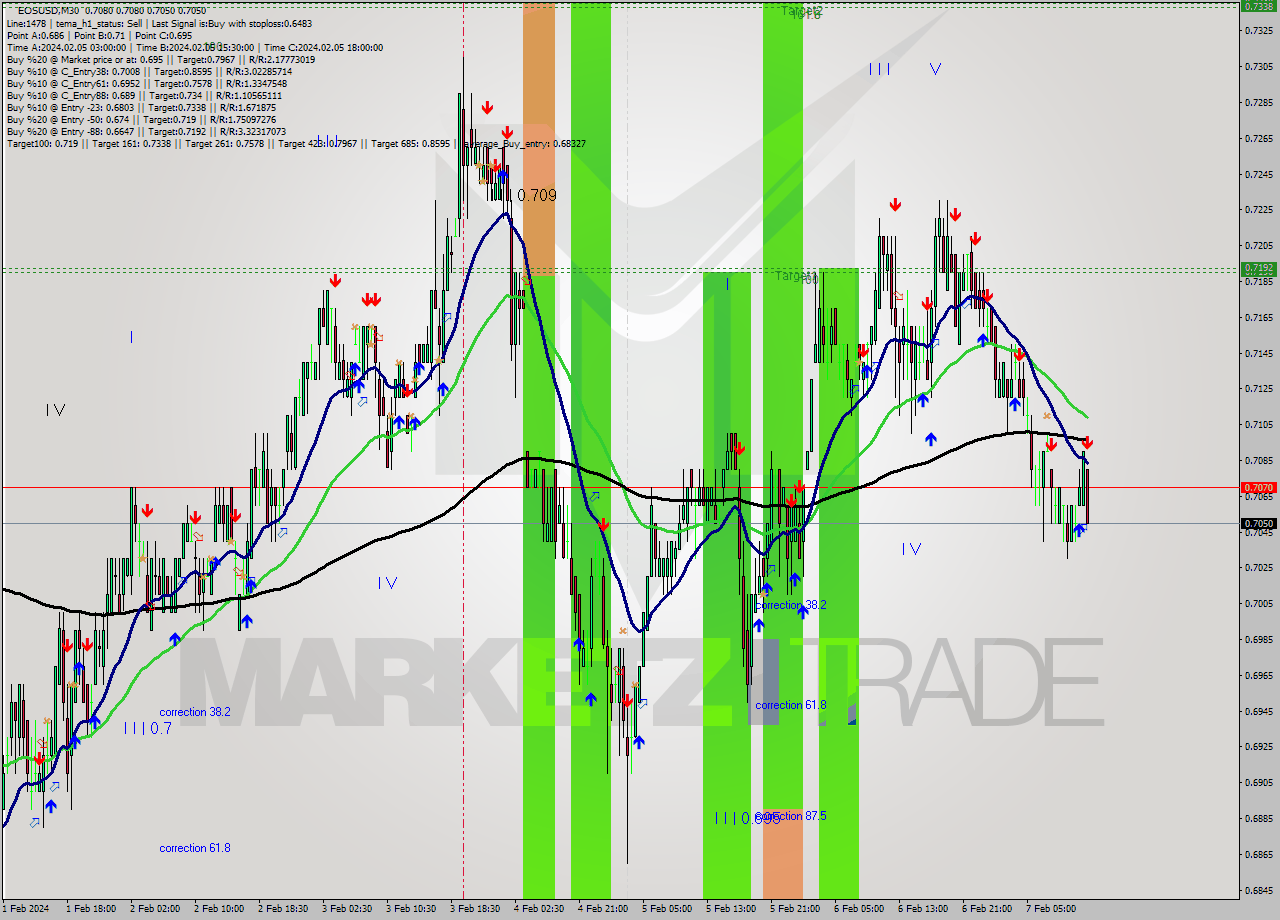This screenshot has height=920, width=1280.
Task: Select the 'Target100: 0.719' targets summary line
Action: pos(296,144)
